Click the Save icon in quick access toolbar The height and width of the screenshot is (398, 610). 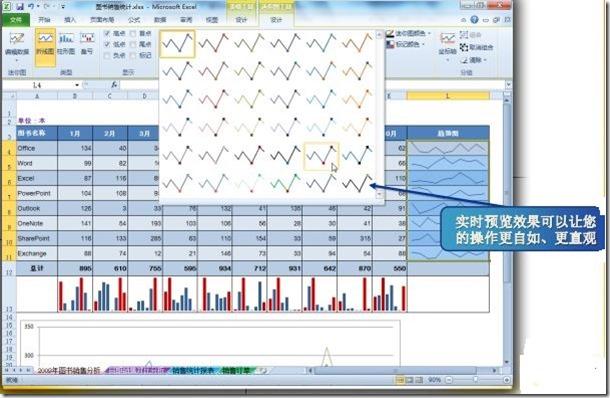pos(19,6)
